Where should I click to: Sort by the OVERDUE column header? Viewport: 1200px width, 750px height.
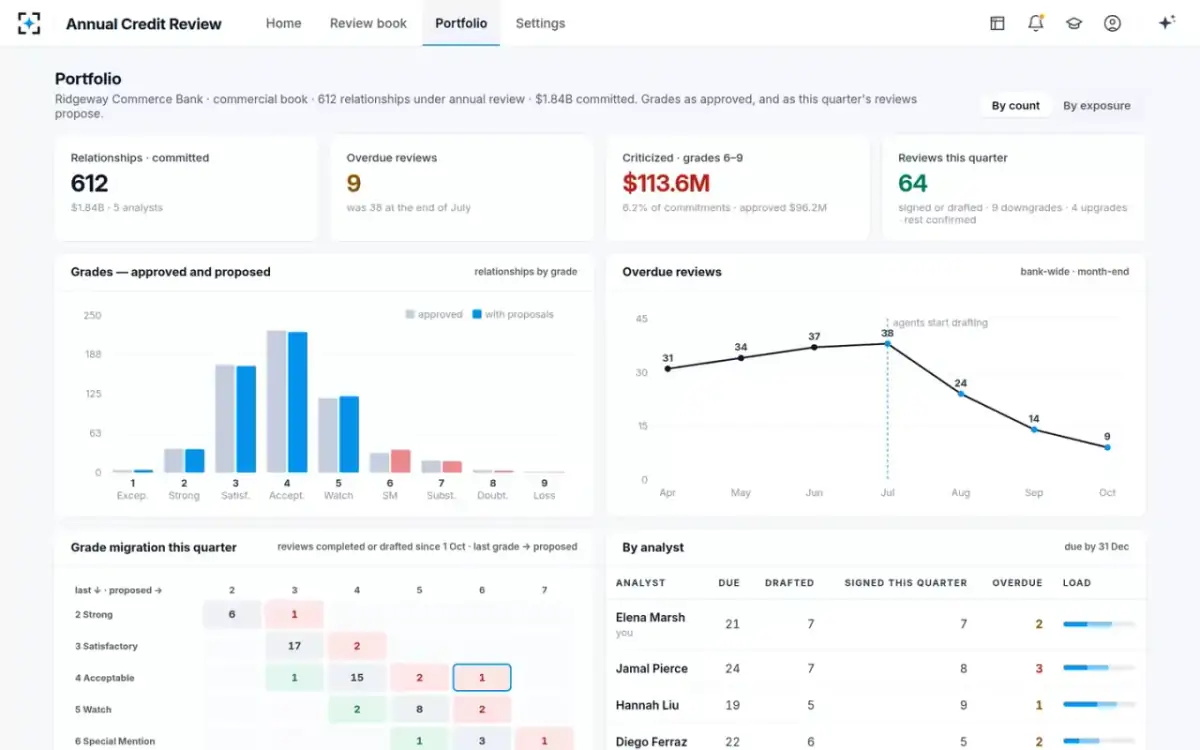click(x=1017, y=583)
